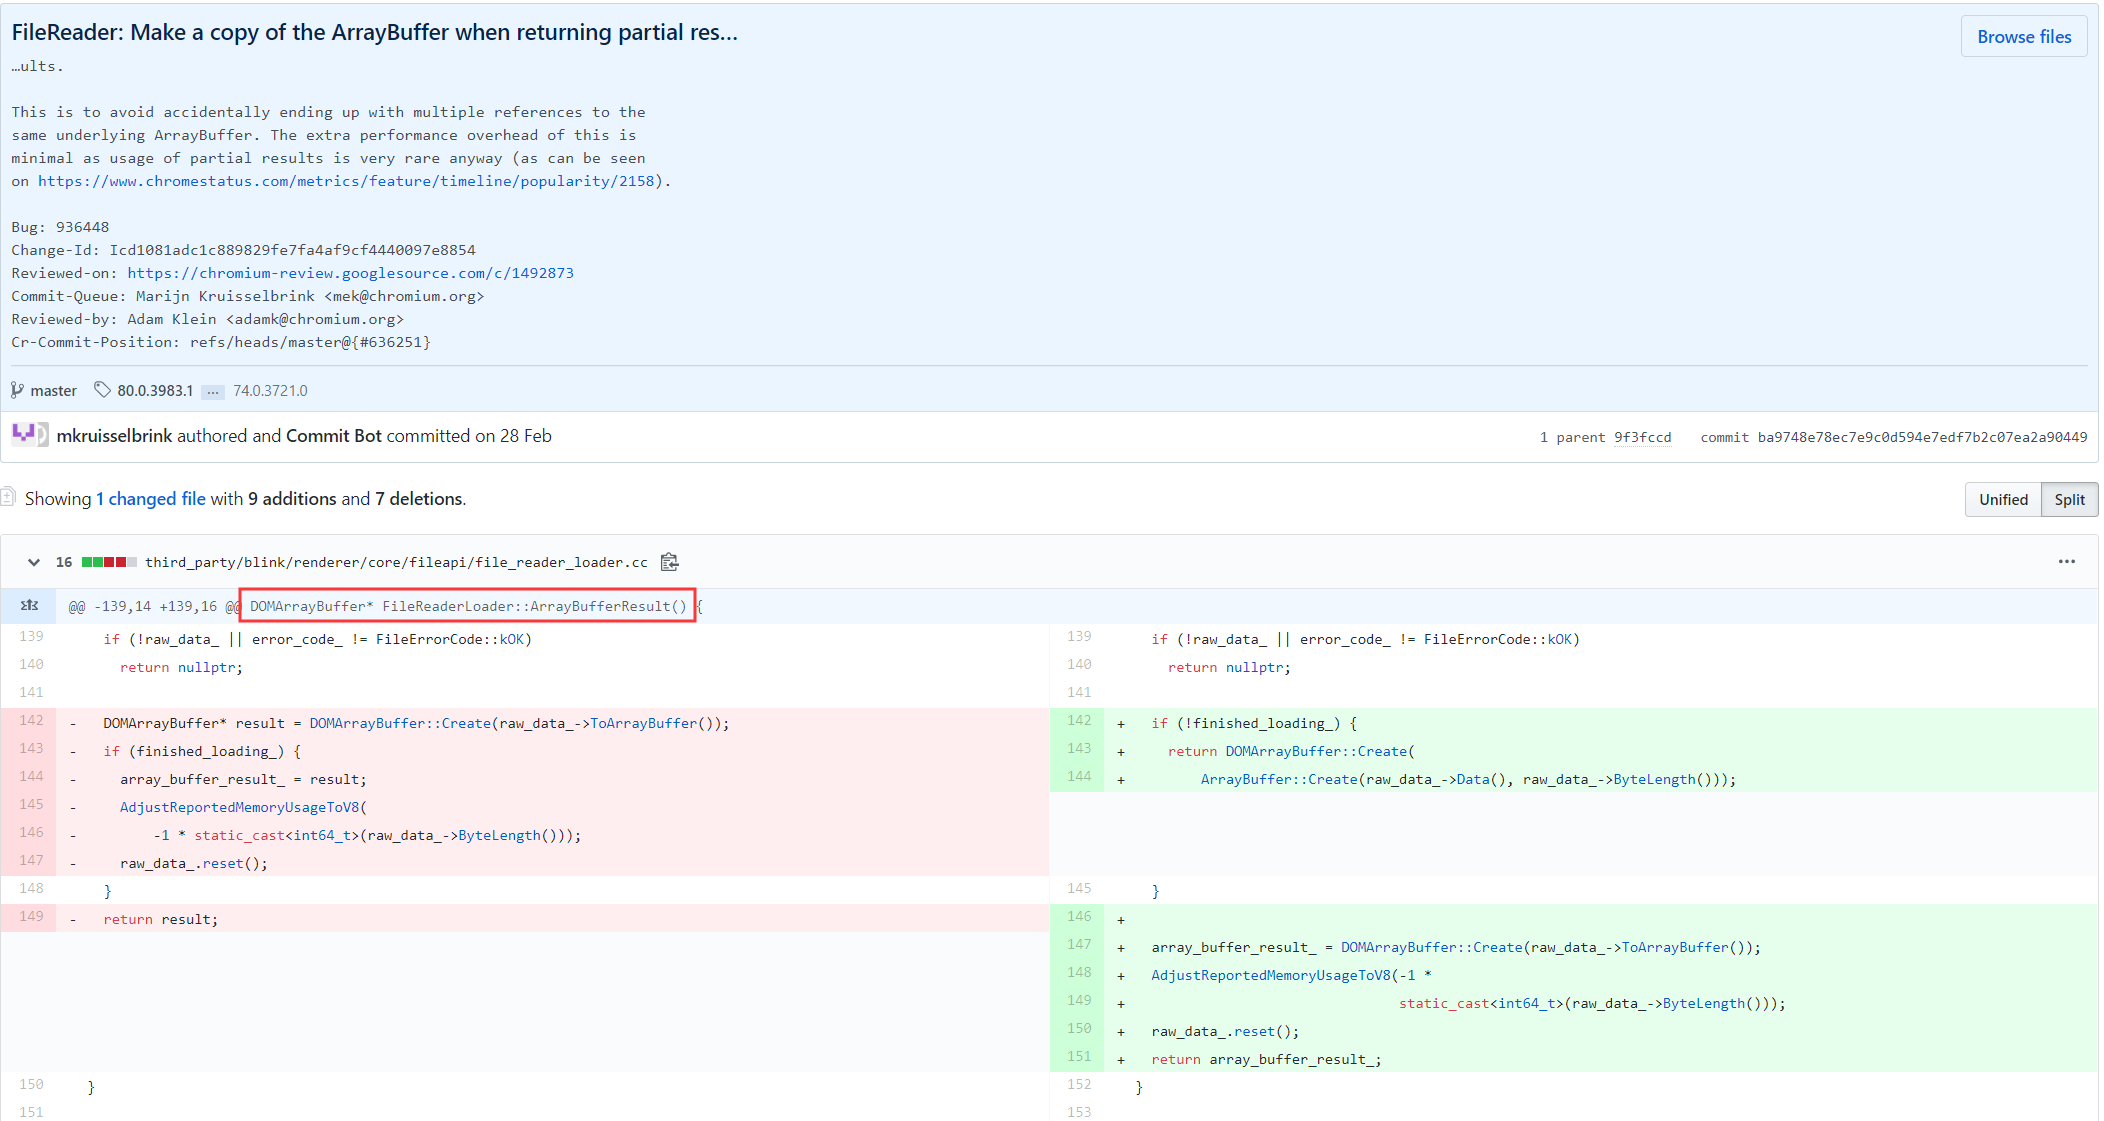The image size is (2104, 1121).
Task: Open the file_reader_loader.cc file path
Action: [396, 562]
